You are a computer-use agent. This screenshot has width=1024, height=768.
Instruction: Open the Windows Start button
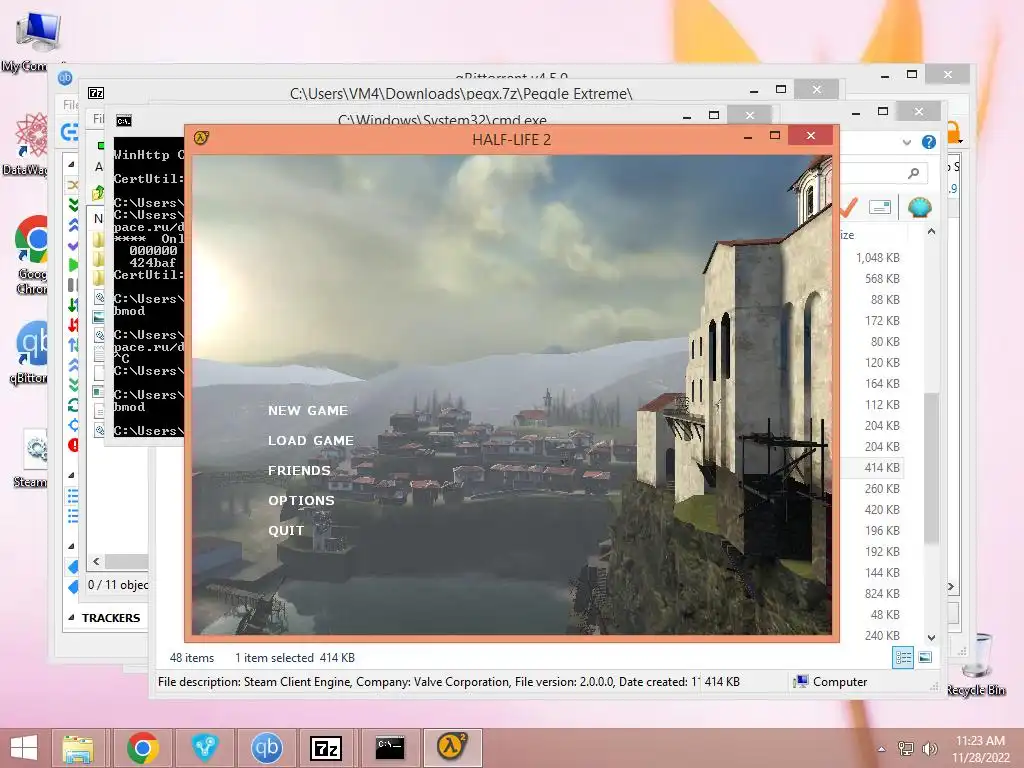(24, 748)
